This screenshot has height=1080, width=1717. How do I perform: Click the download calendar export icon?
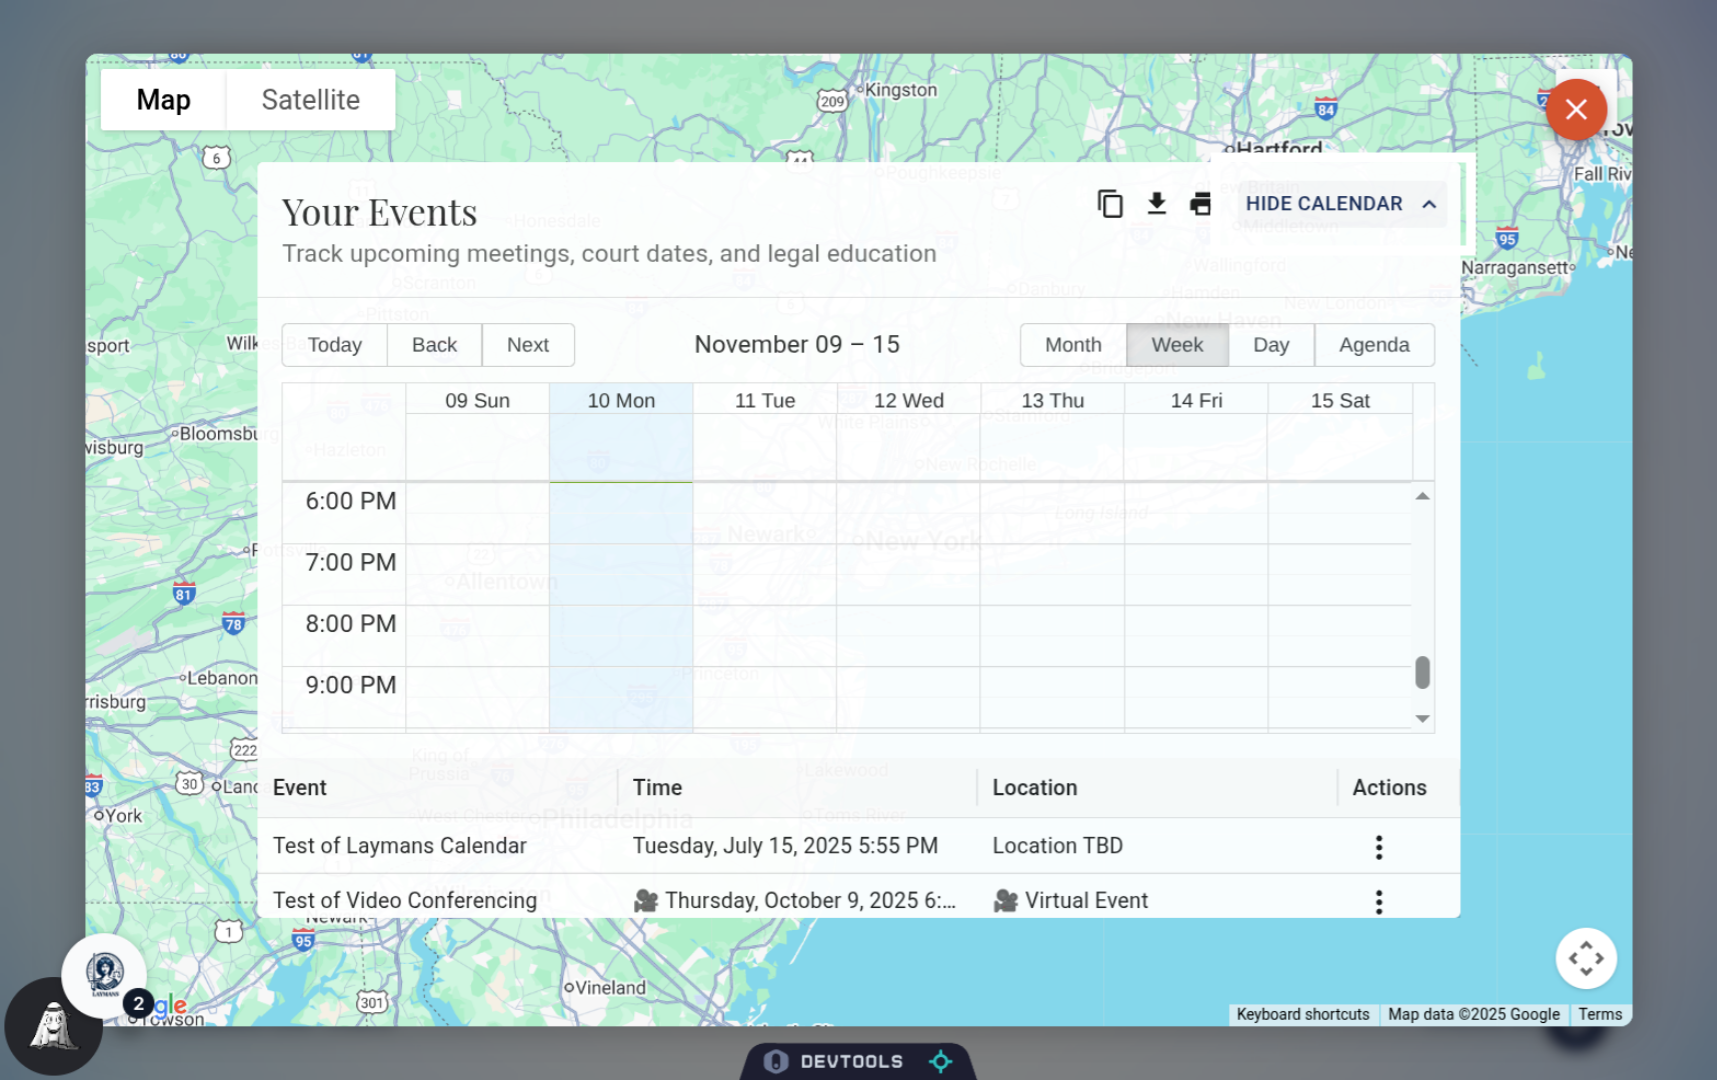pos(1156,203)
